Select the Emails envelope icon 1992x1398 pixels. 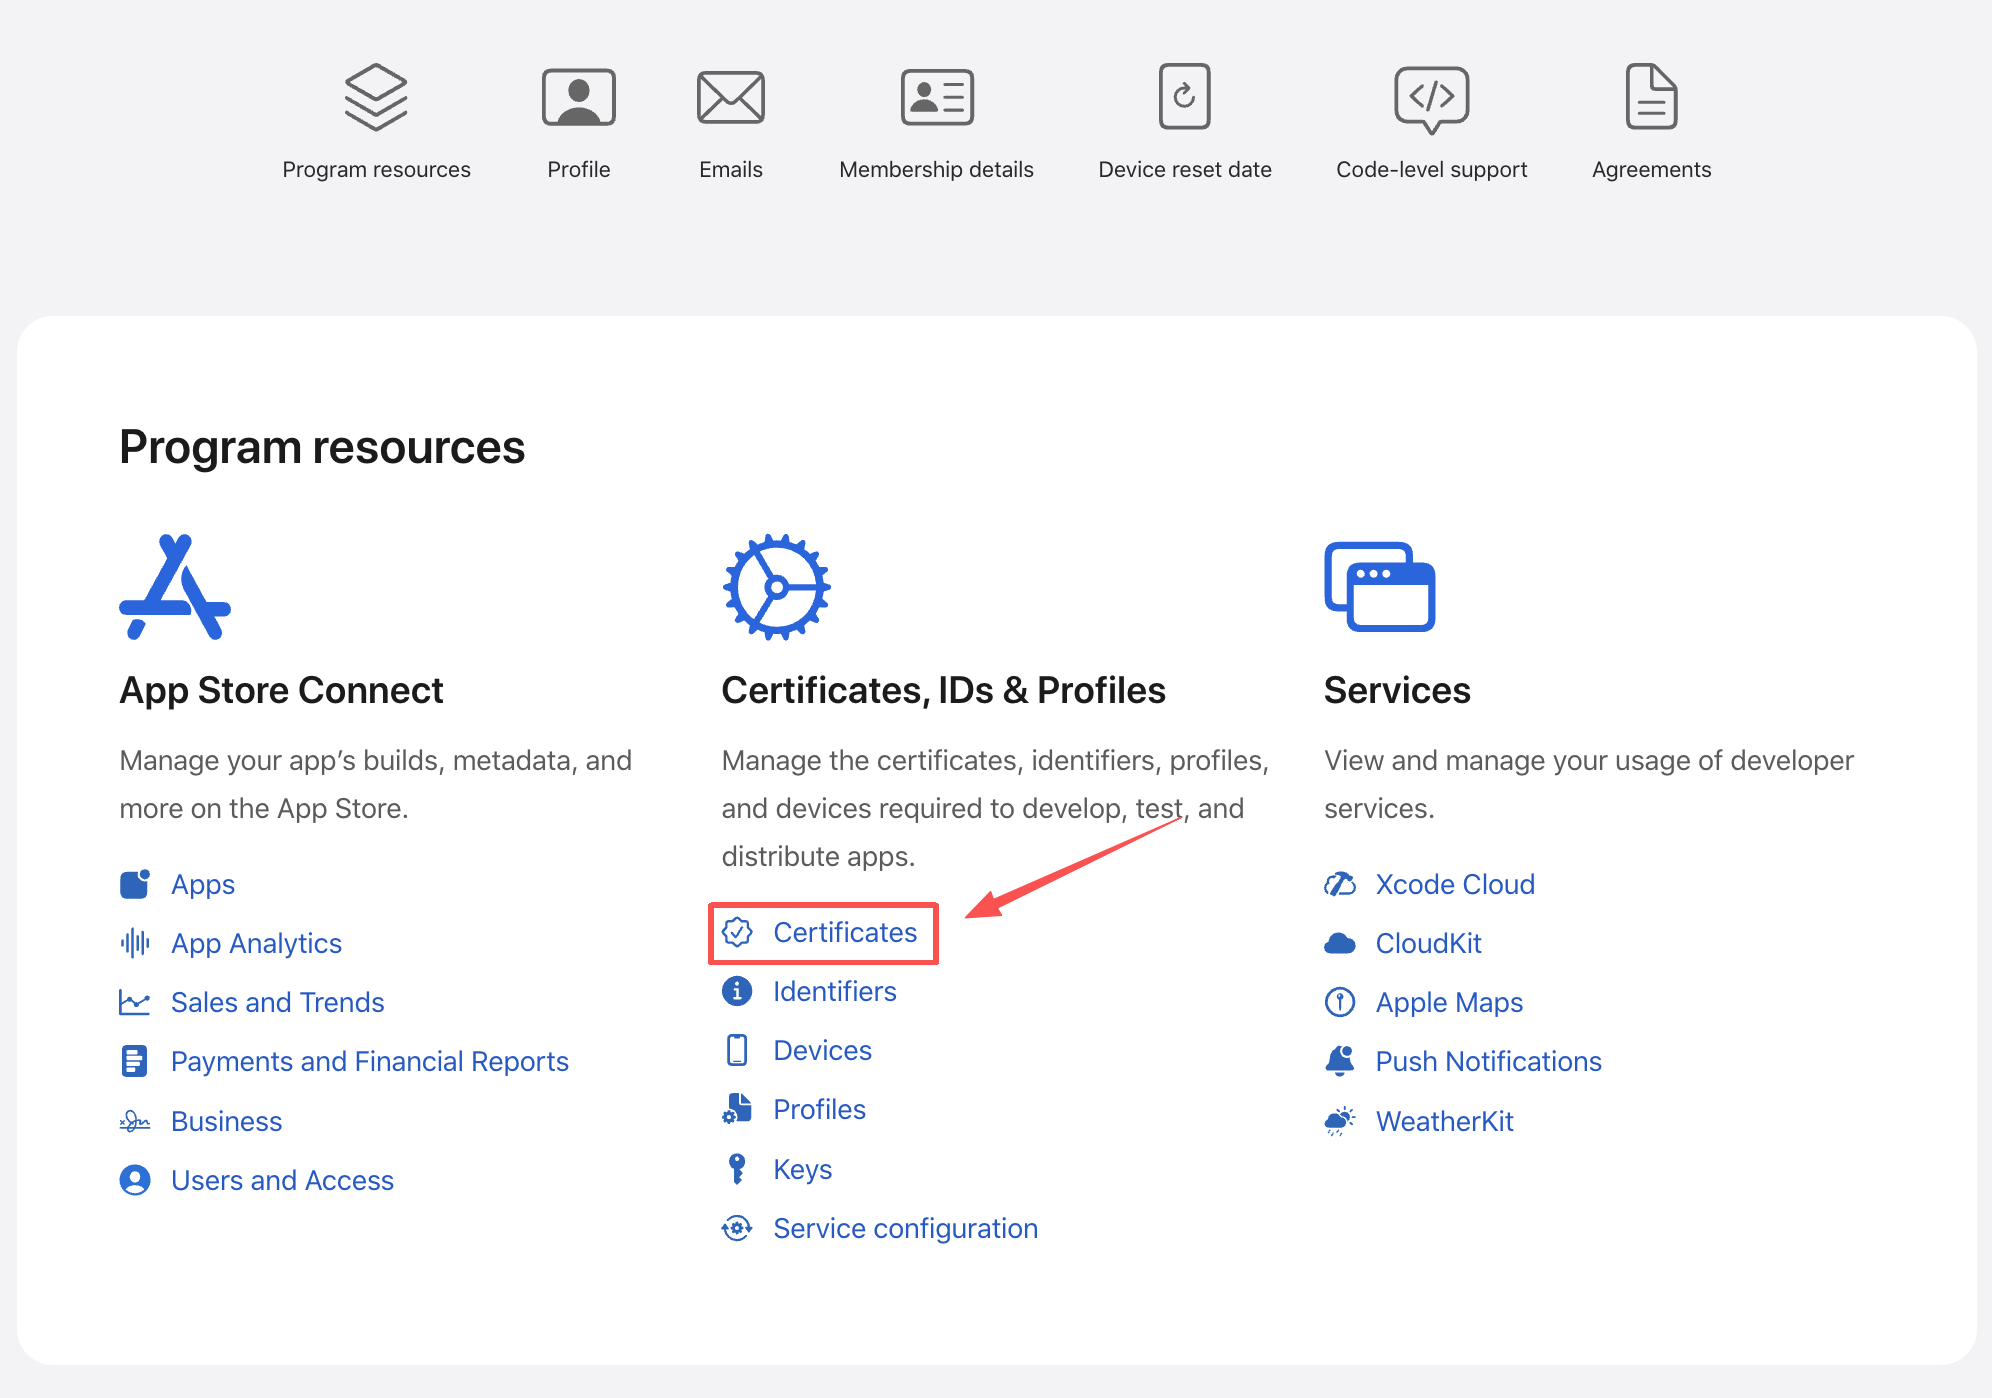coord(730,95)
